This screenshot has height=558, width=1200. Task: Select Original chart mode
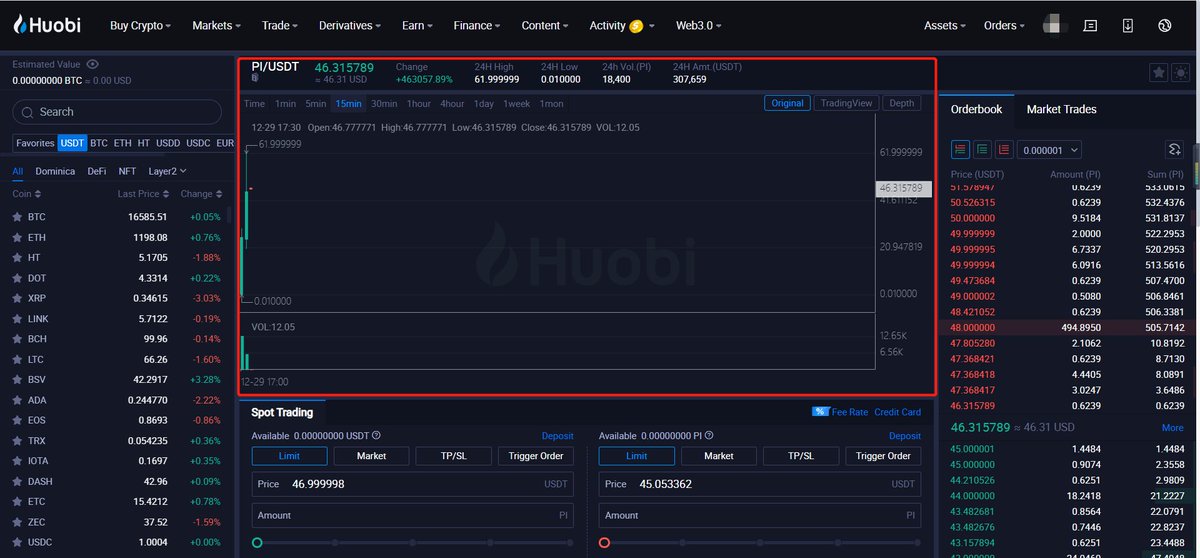787,103
